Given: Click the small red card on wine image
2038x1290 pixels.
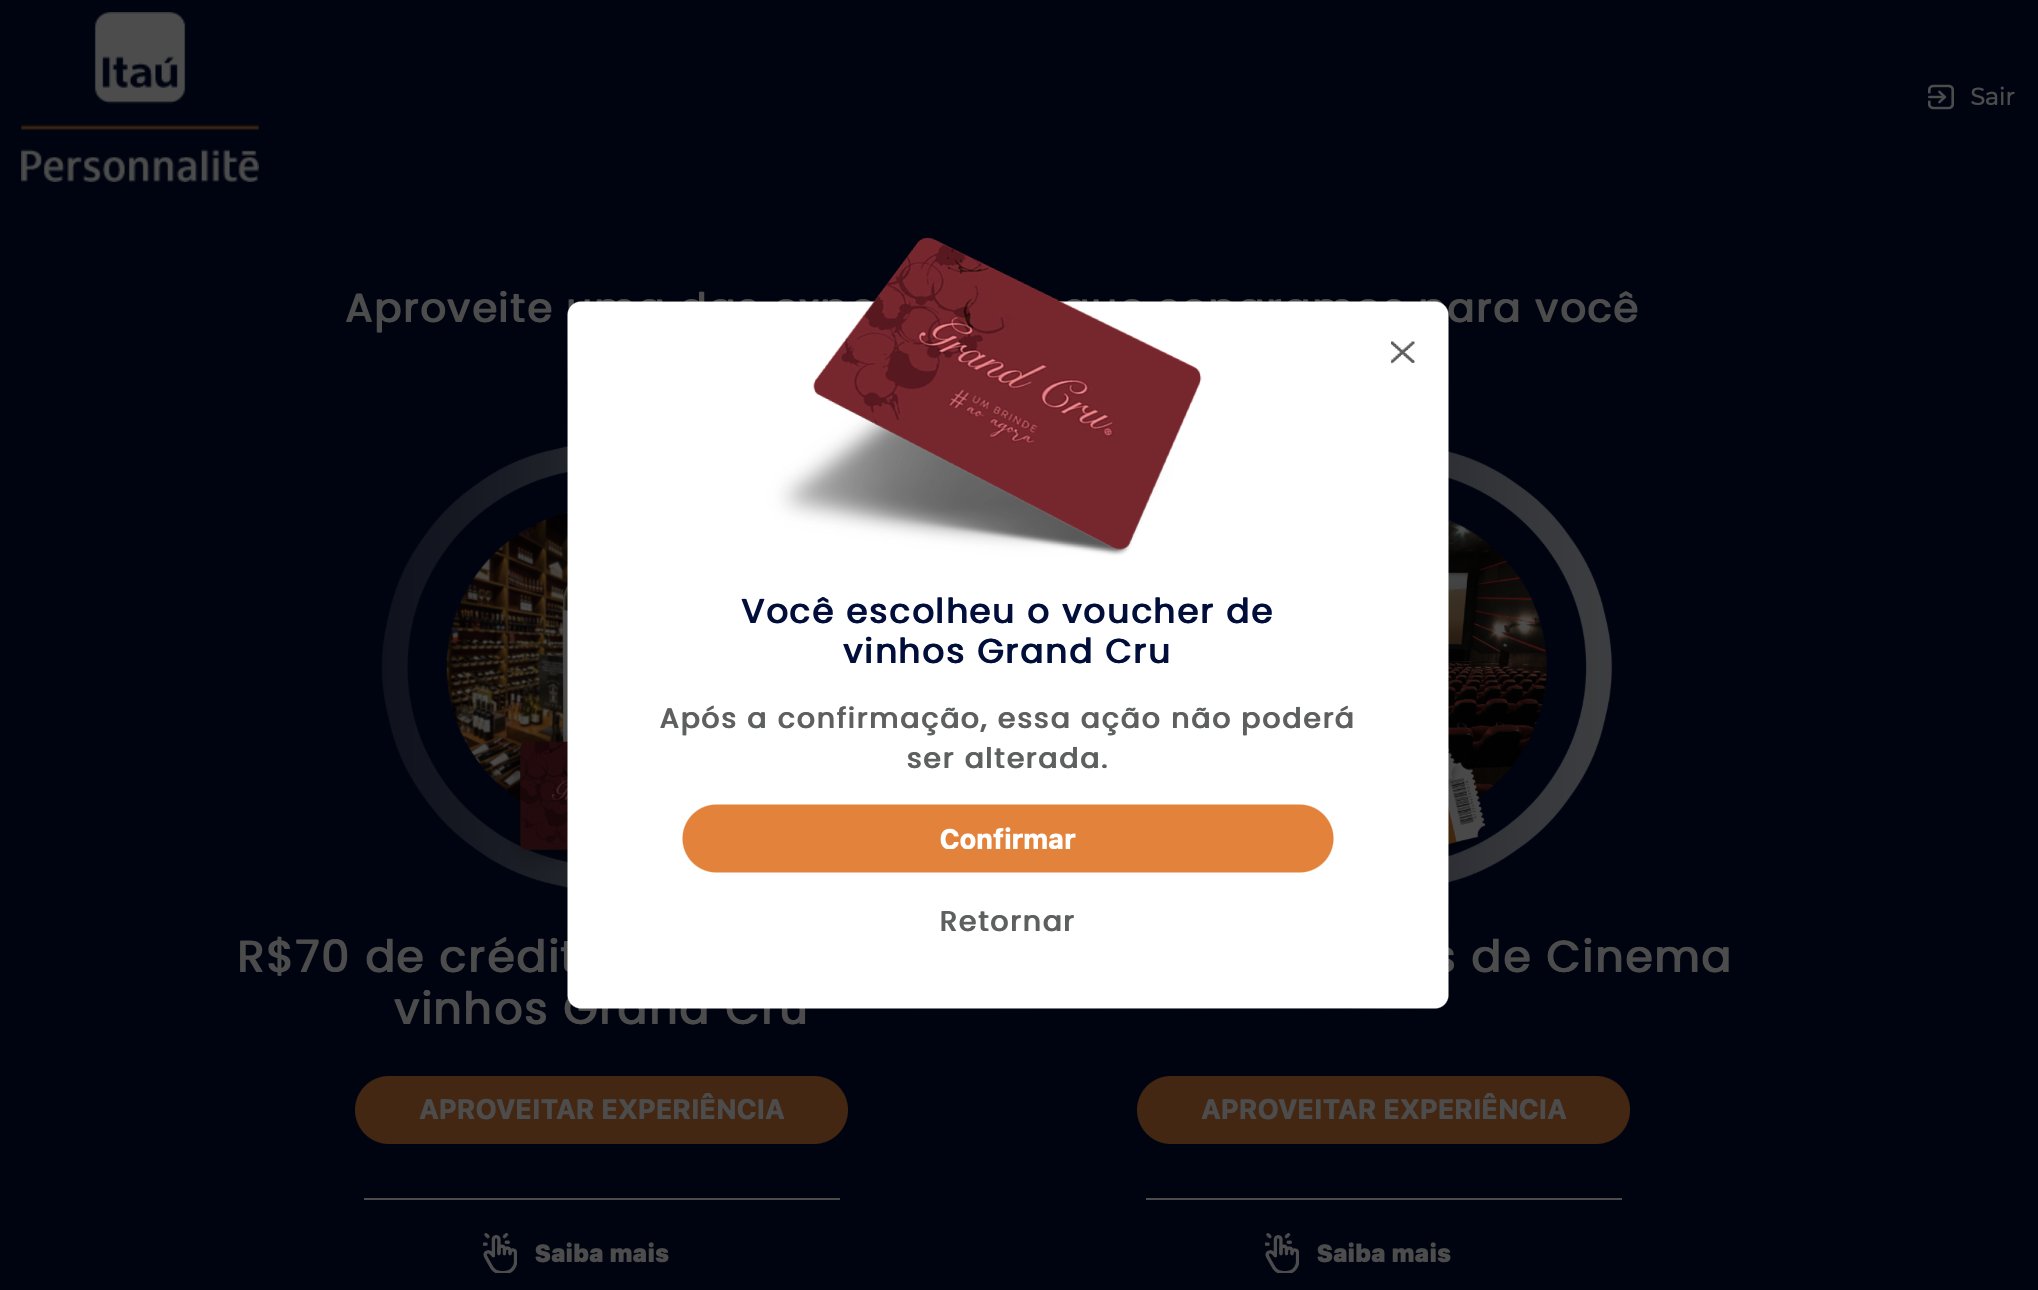Looking at the screenshot, I should click(x=544, y=796).
